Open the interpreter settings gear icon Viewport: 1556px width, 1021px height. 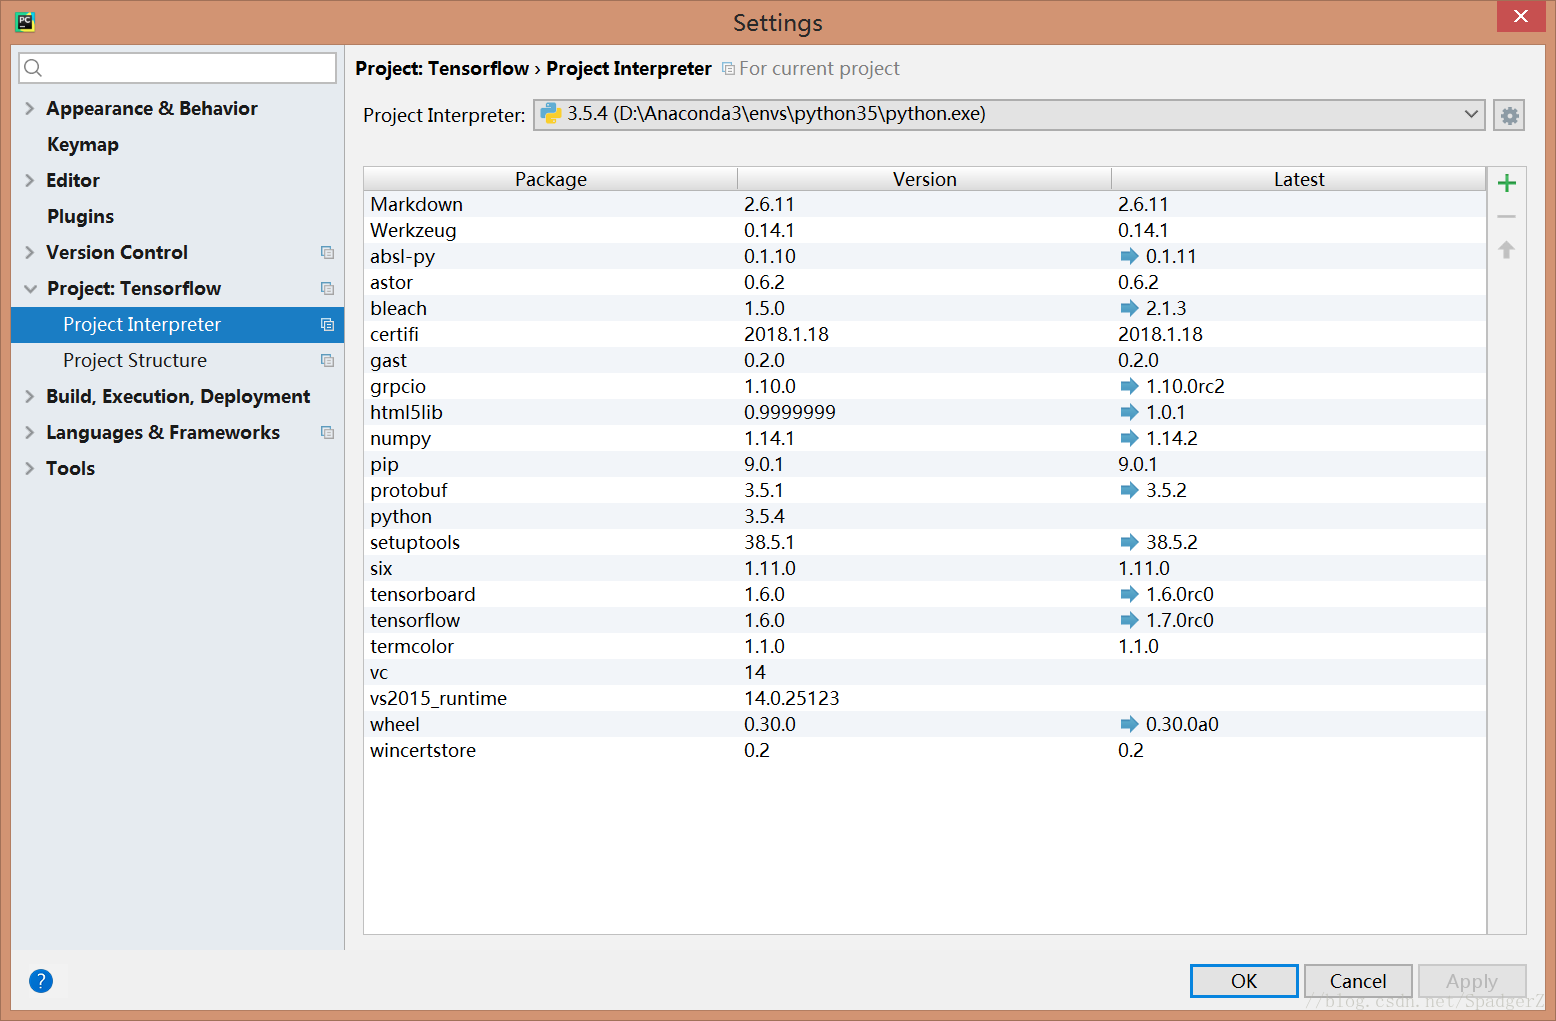(1508, 114)
